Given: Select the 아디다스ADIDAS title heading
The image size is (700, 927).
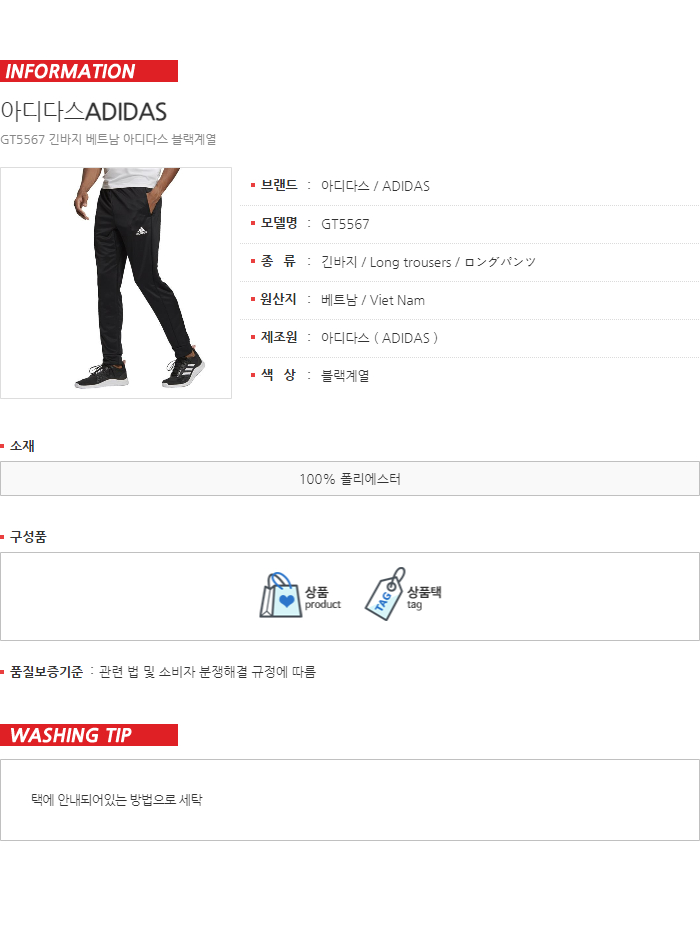Looking at the screenshot, I should [x=83, y=112].
